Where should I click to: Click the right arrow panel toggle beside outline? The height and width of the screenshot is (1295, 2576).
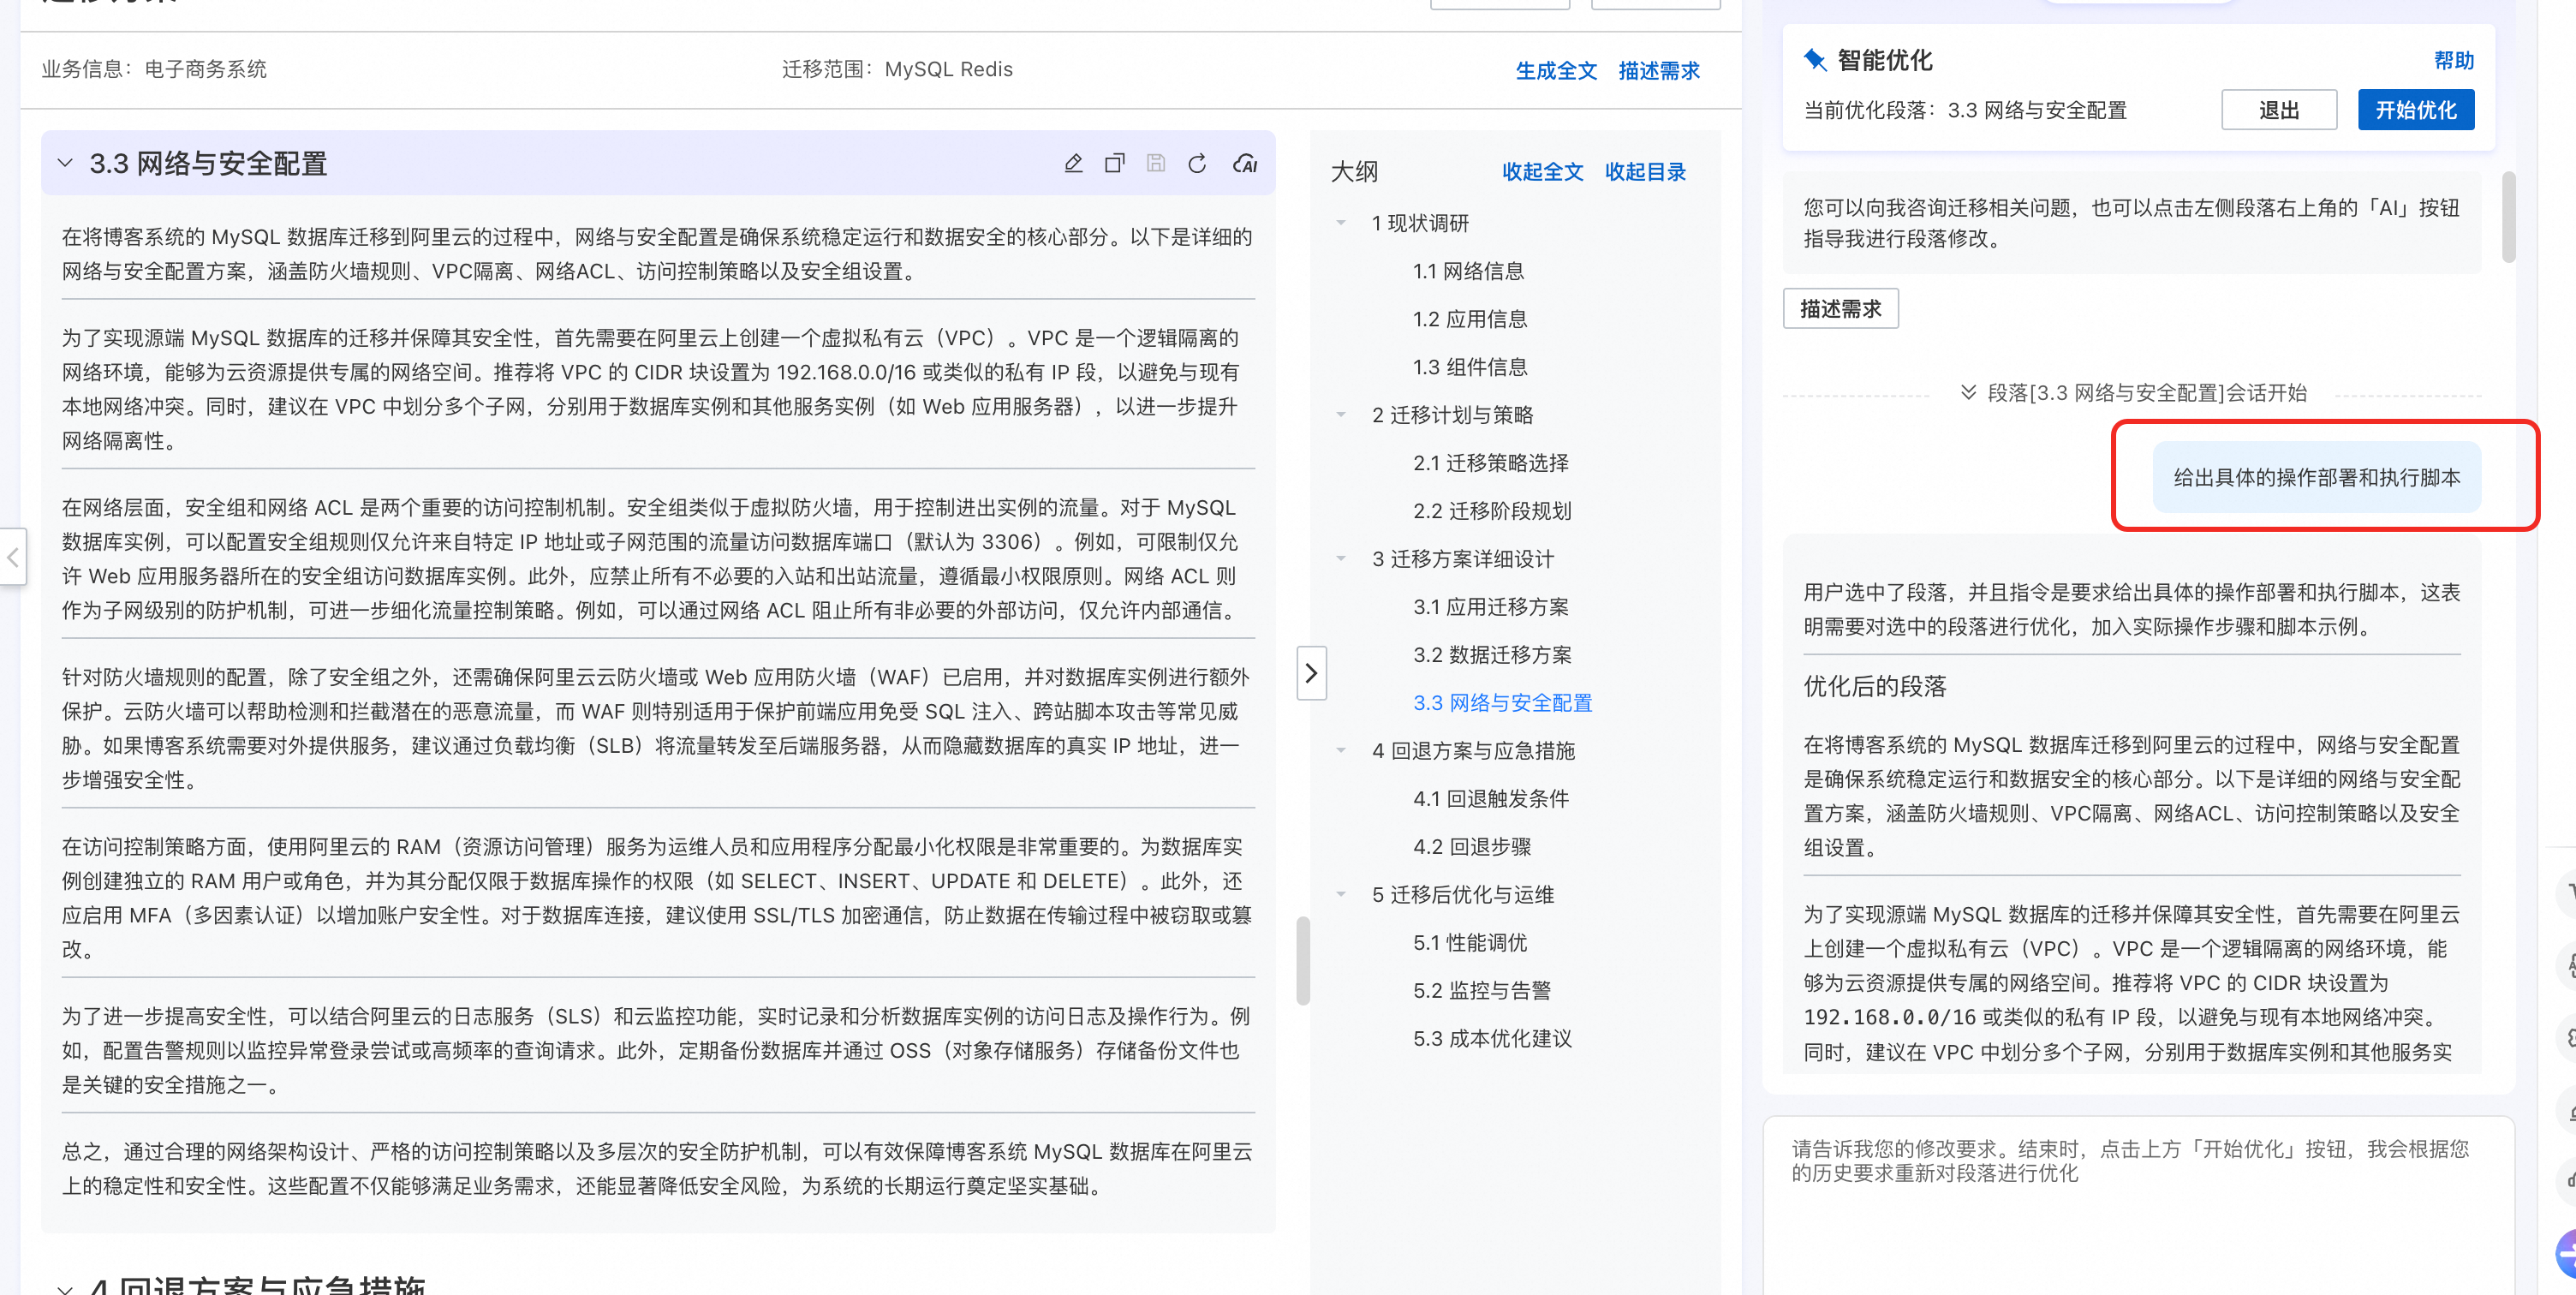click(x=1311, y=673)
